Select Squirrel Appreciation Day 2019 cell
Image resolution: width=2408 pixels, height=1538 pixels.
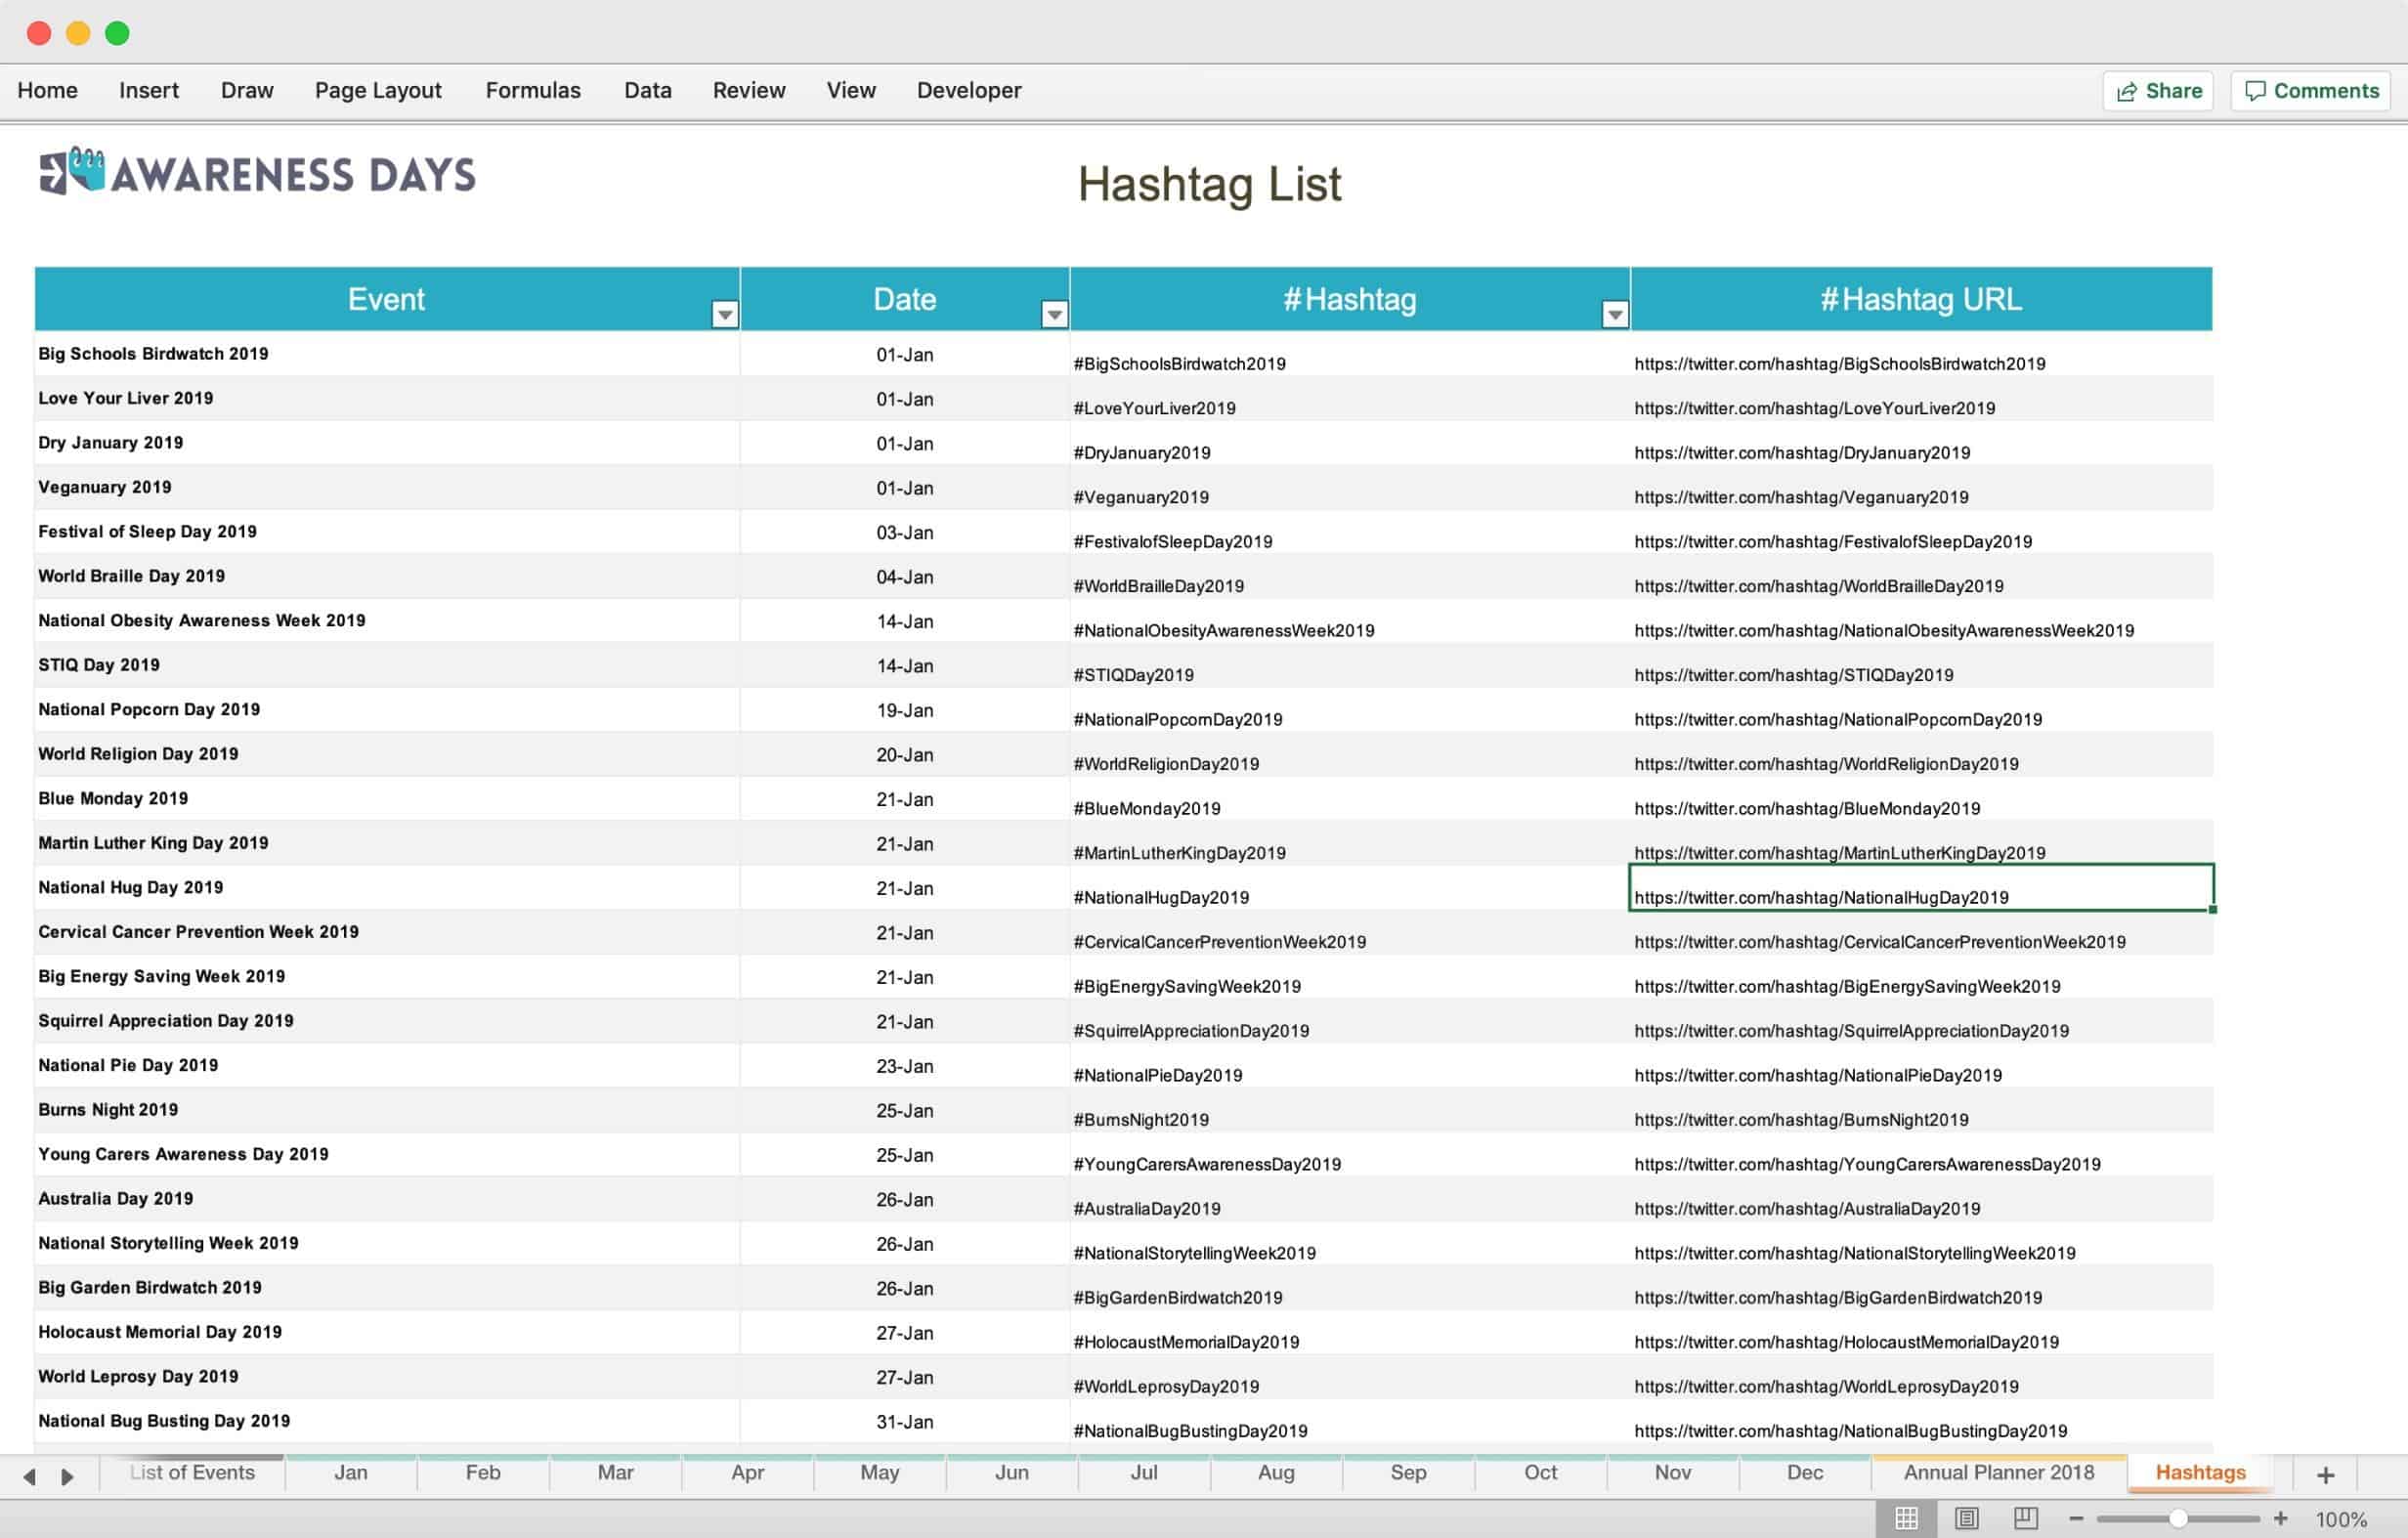pyautogui.click(x=387, y=1022)
